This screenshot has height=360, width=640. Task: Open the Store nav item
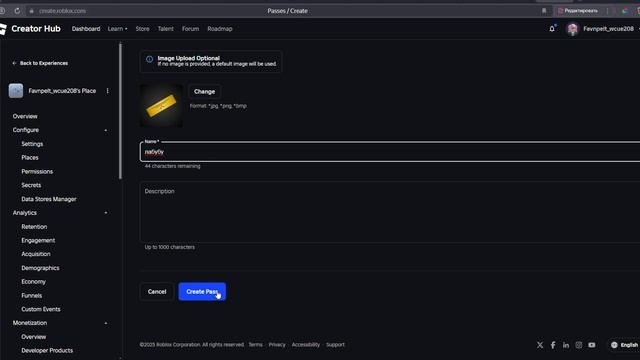point(142,29)
